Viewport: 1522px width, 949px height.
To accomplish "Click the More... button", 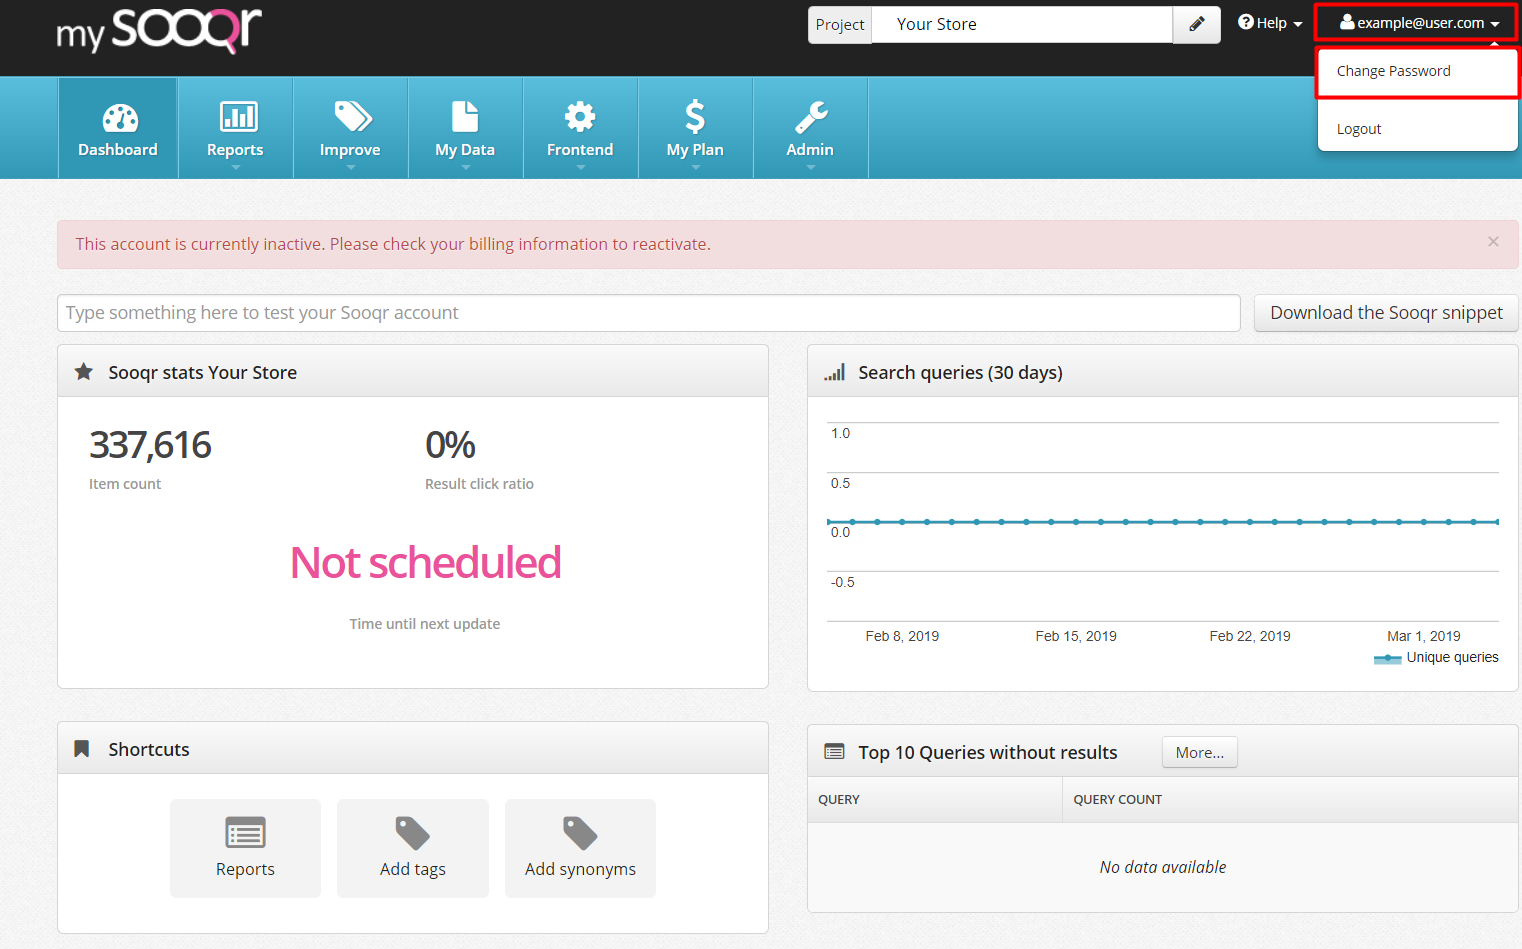I will point(1200,752).
